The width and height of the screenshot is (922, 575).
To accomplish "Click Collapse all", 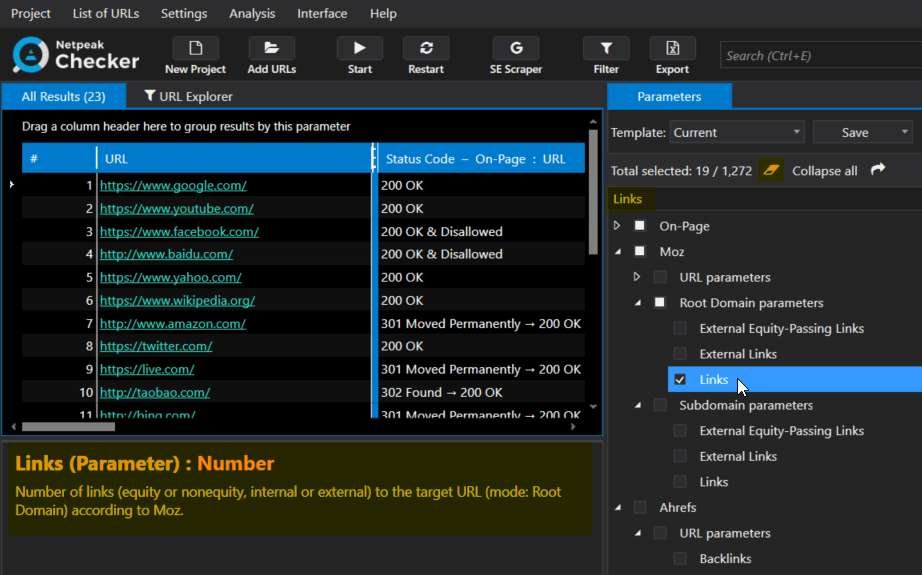I will point(824,171).
